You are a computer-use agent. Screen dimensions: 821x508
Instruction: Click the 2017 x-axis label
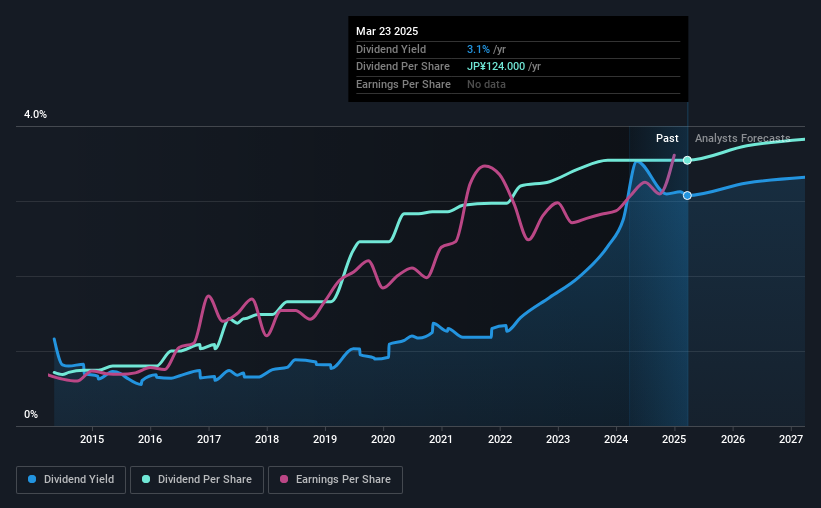coord(208,439)
